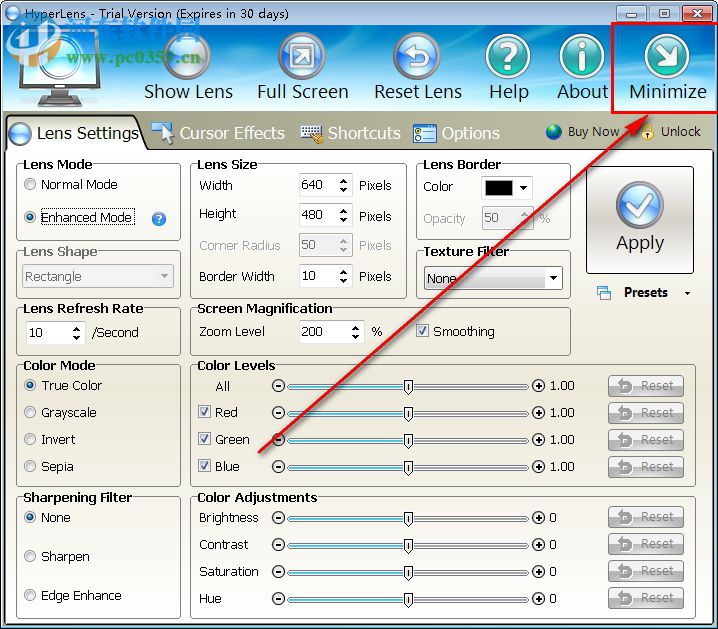Uncheck the Blue channel checkbox
This screenshot has height=629, width=718.
[204, 466]
